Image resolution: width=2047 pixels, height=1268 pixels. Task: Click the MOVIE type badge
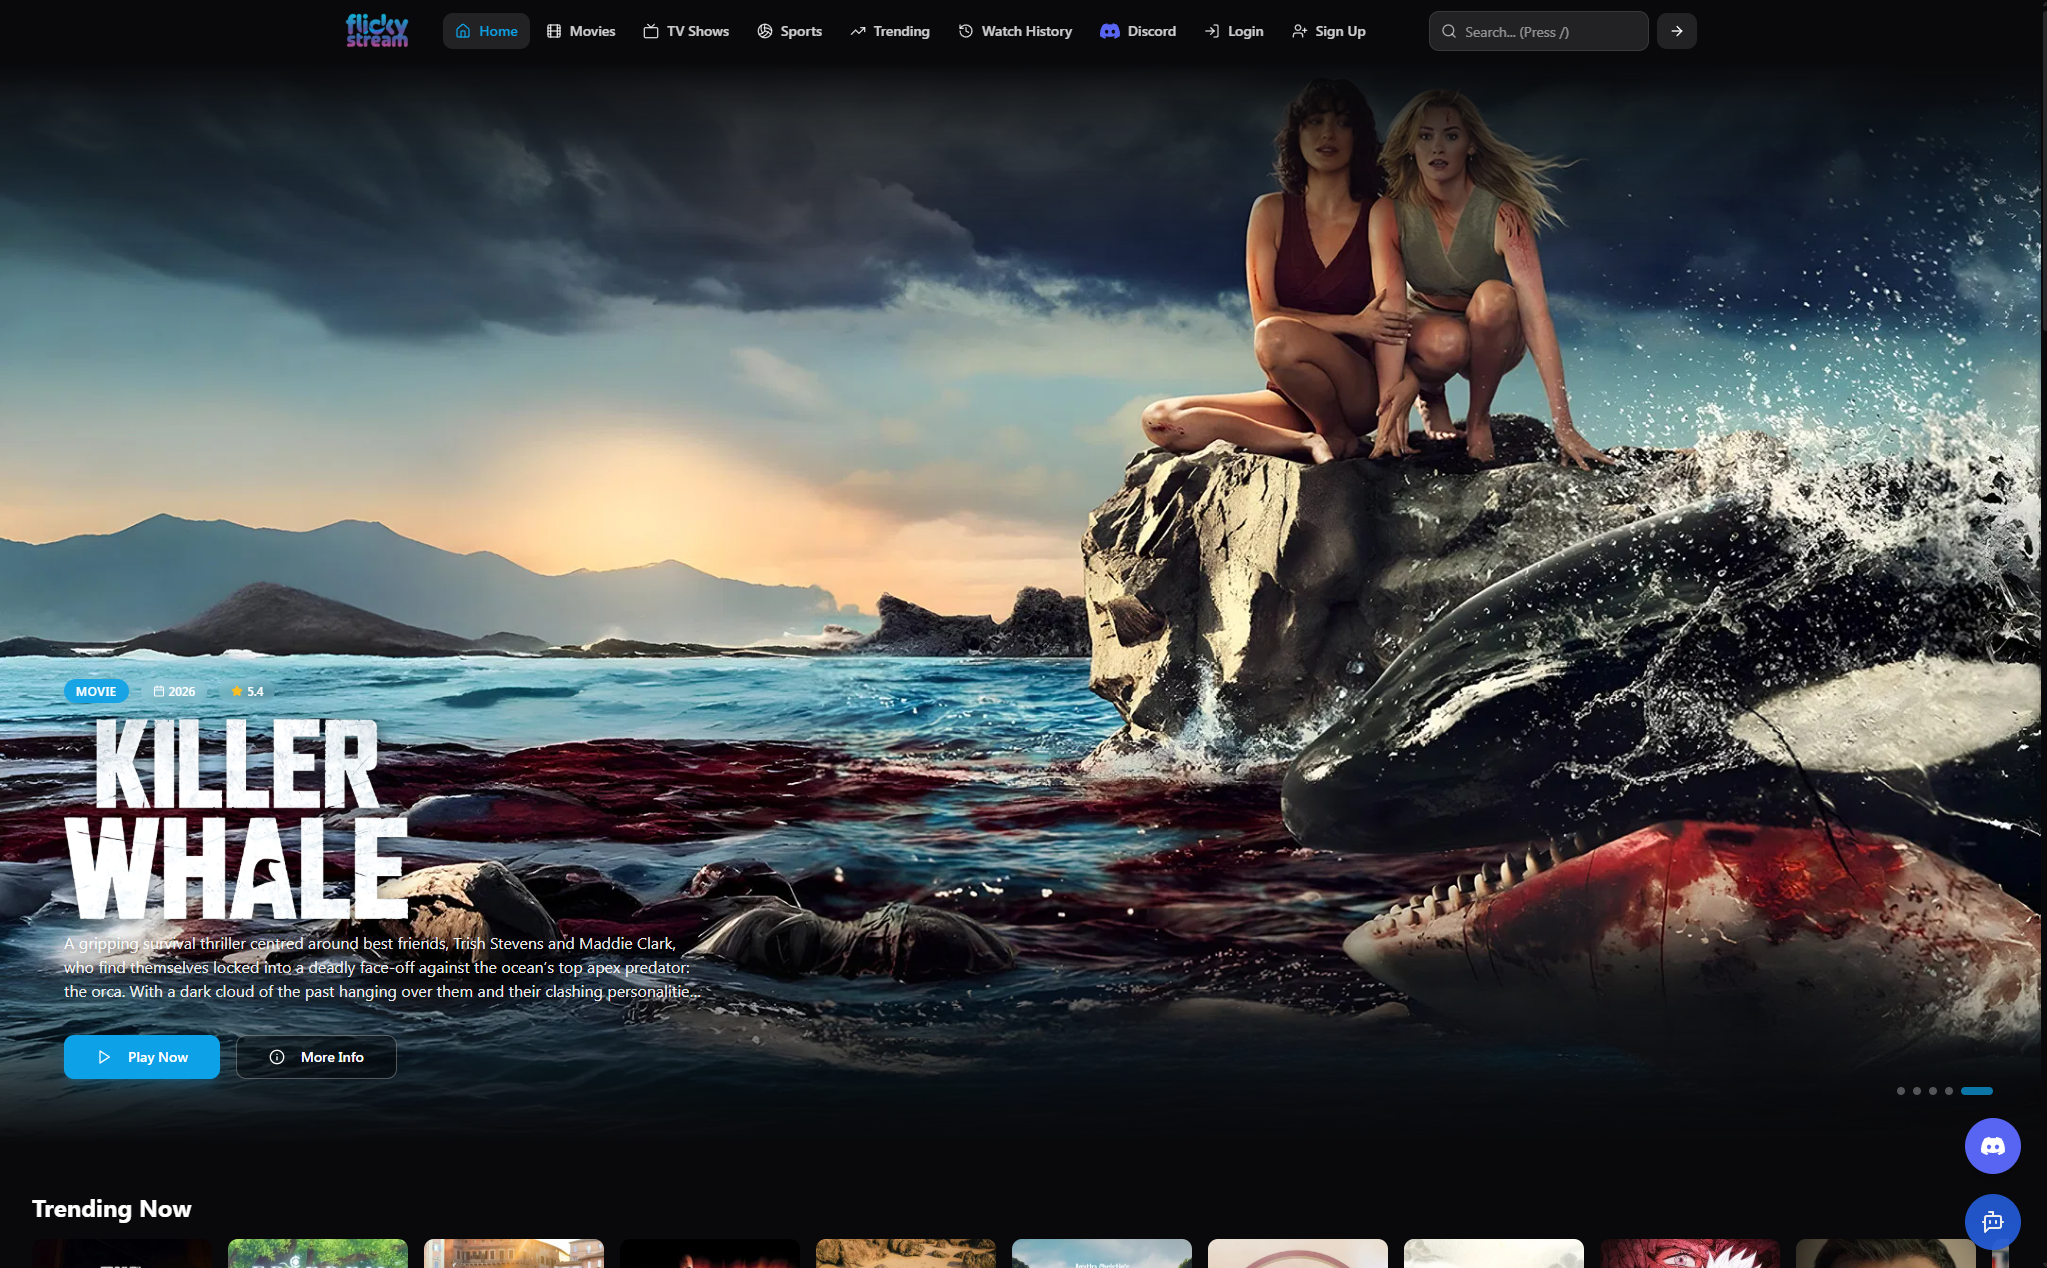click(96, 691)
